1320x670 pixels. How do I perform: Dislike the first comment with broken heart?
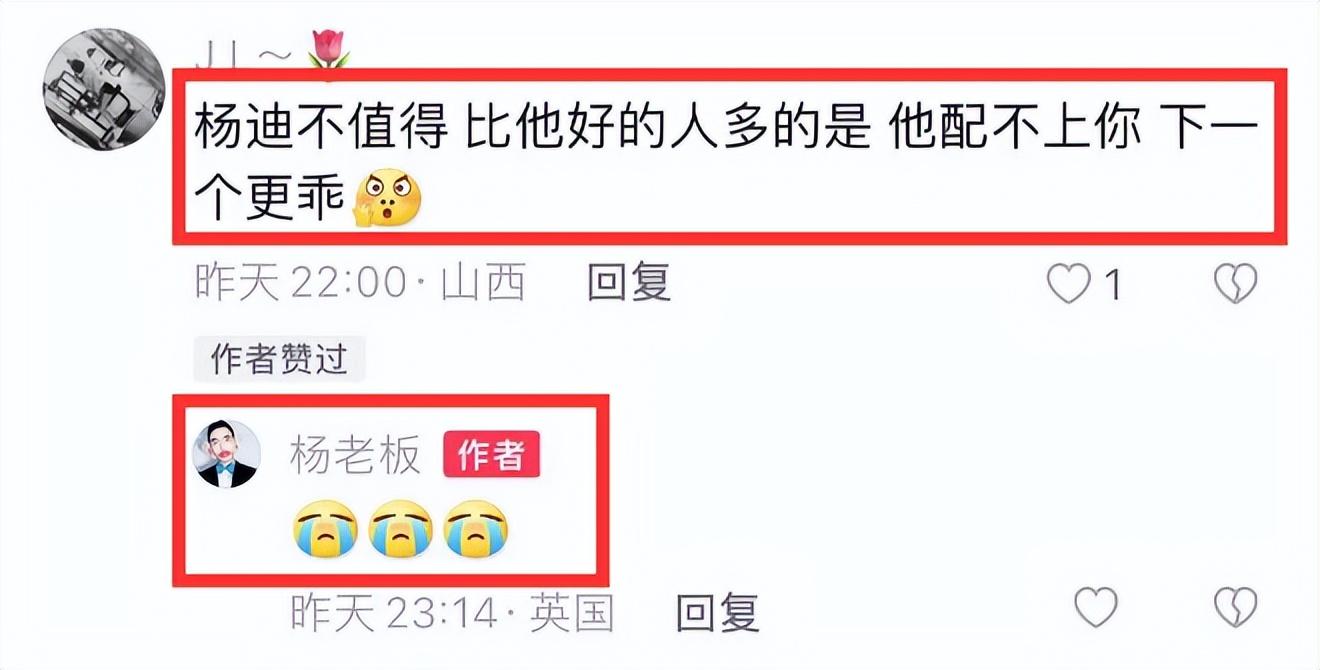1235,287
